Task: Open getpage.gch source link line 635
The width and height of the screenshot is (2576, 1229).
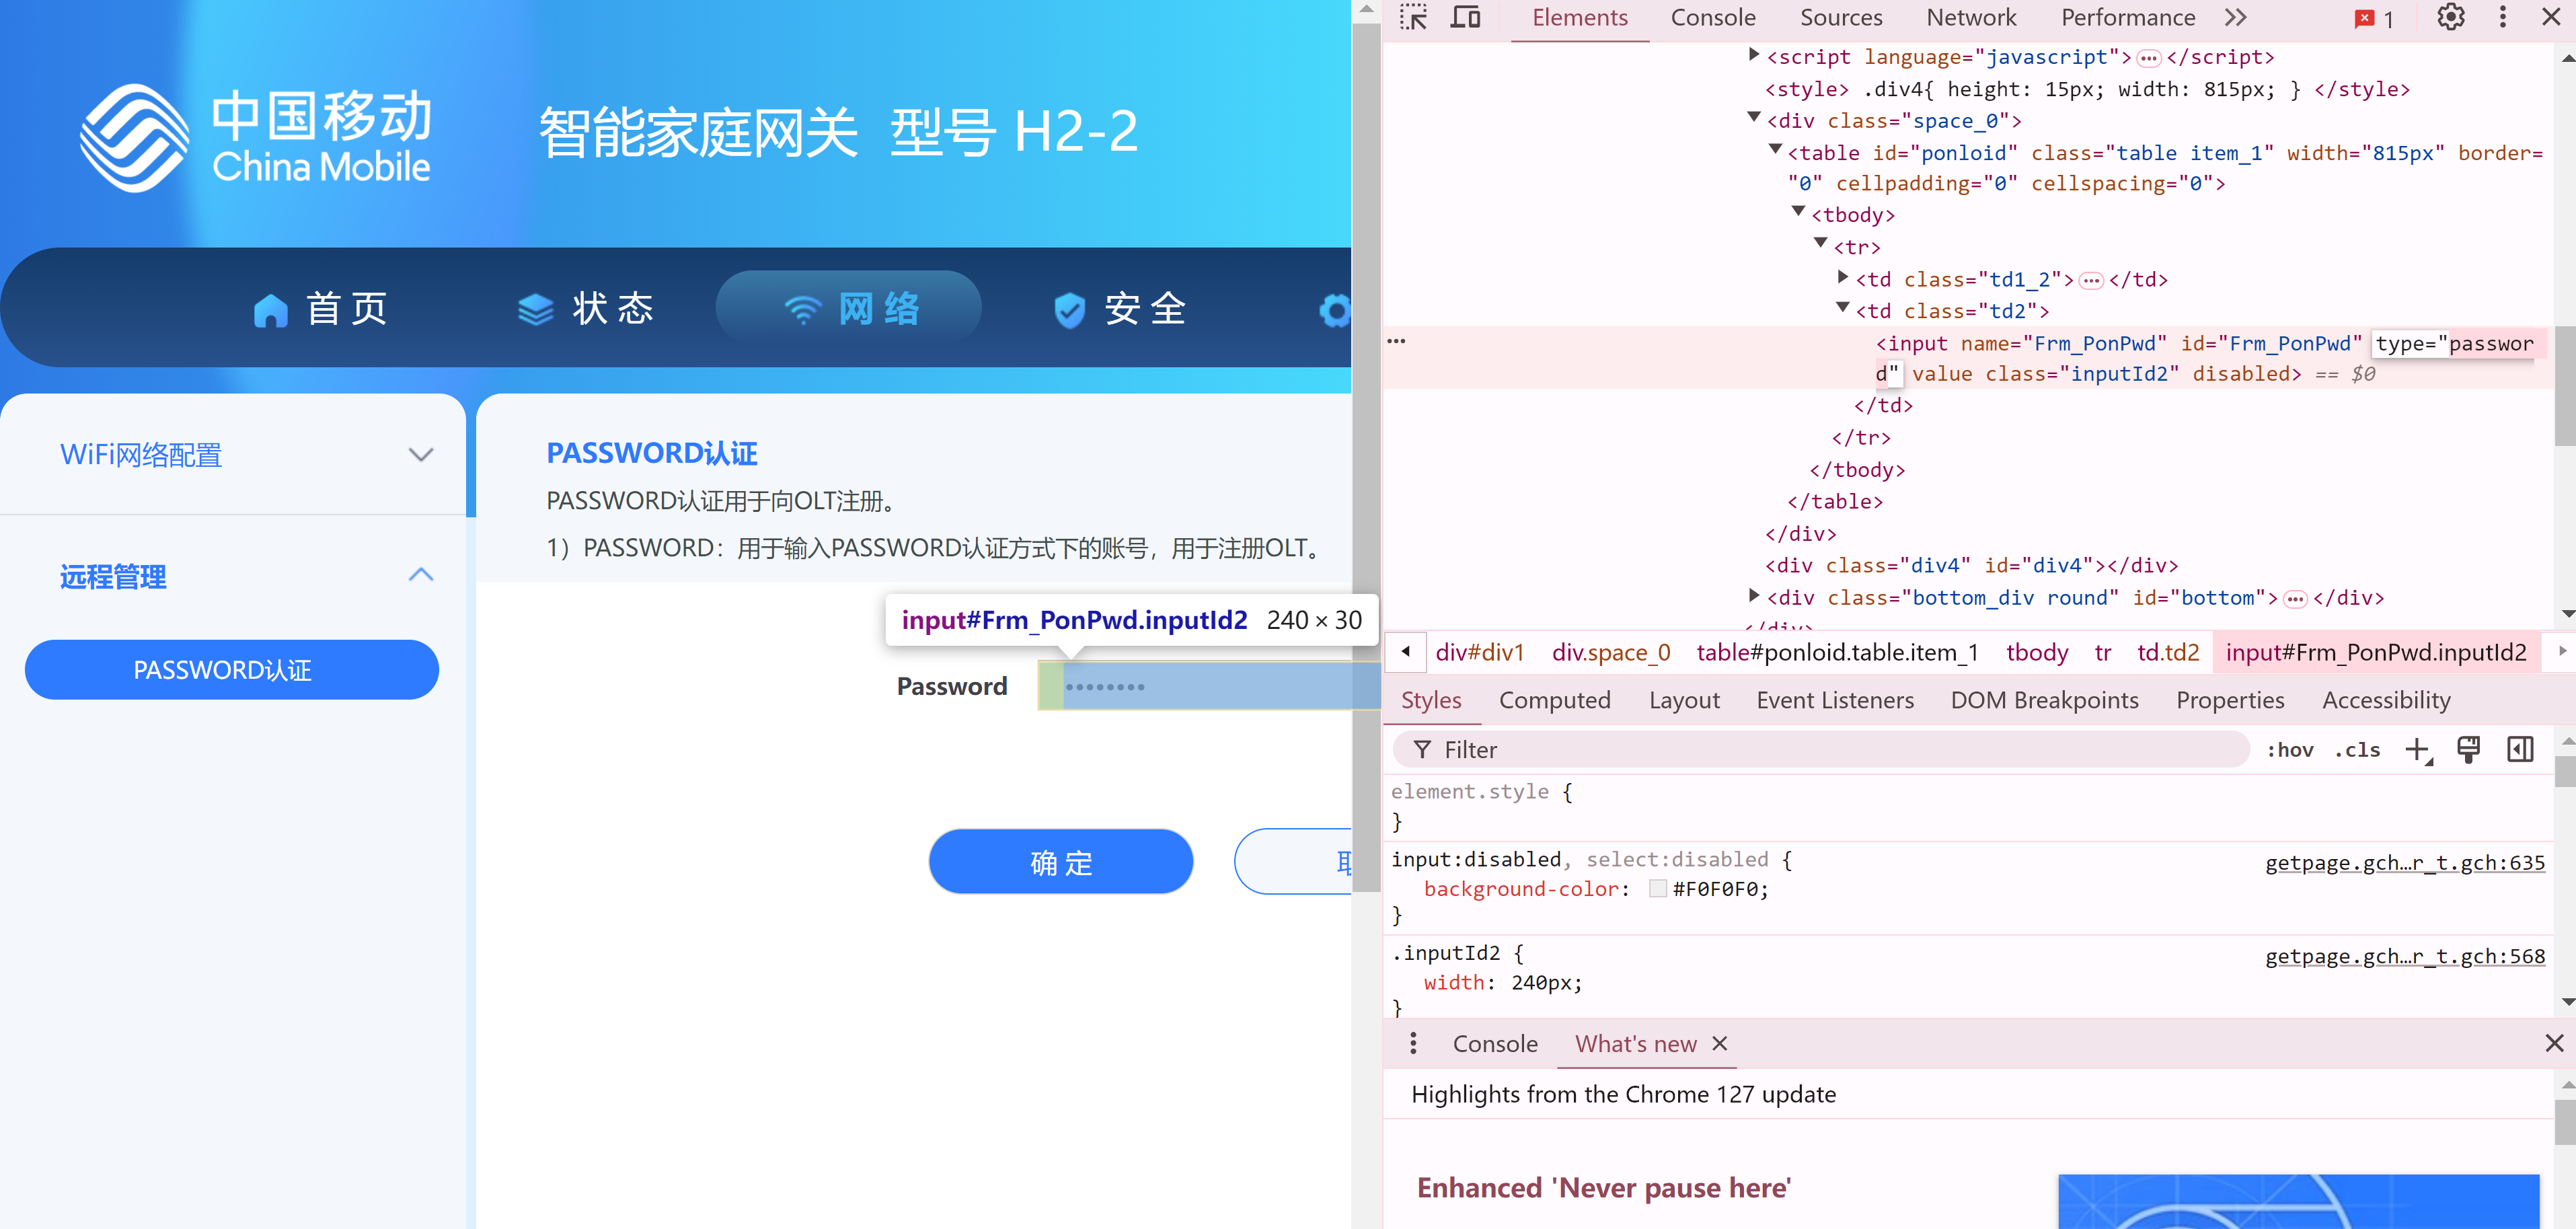Action: point(2404,863)
